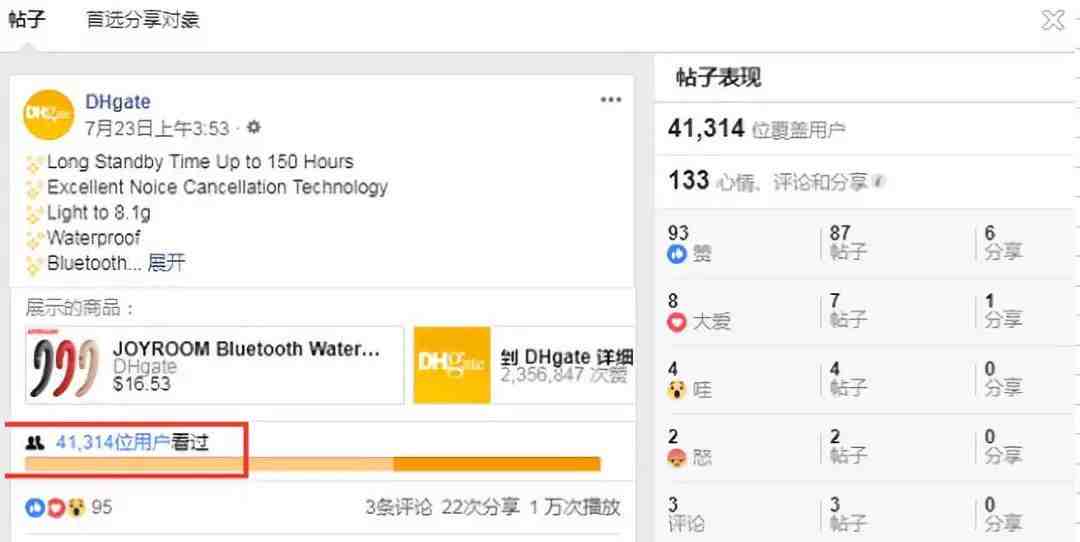Click the DHgate page profile avatar
The width and height of the screenshot is (1080, 542).
click(x=48, y=115)
